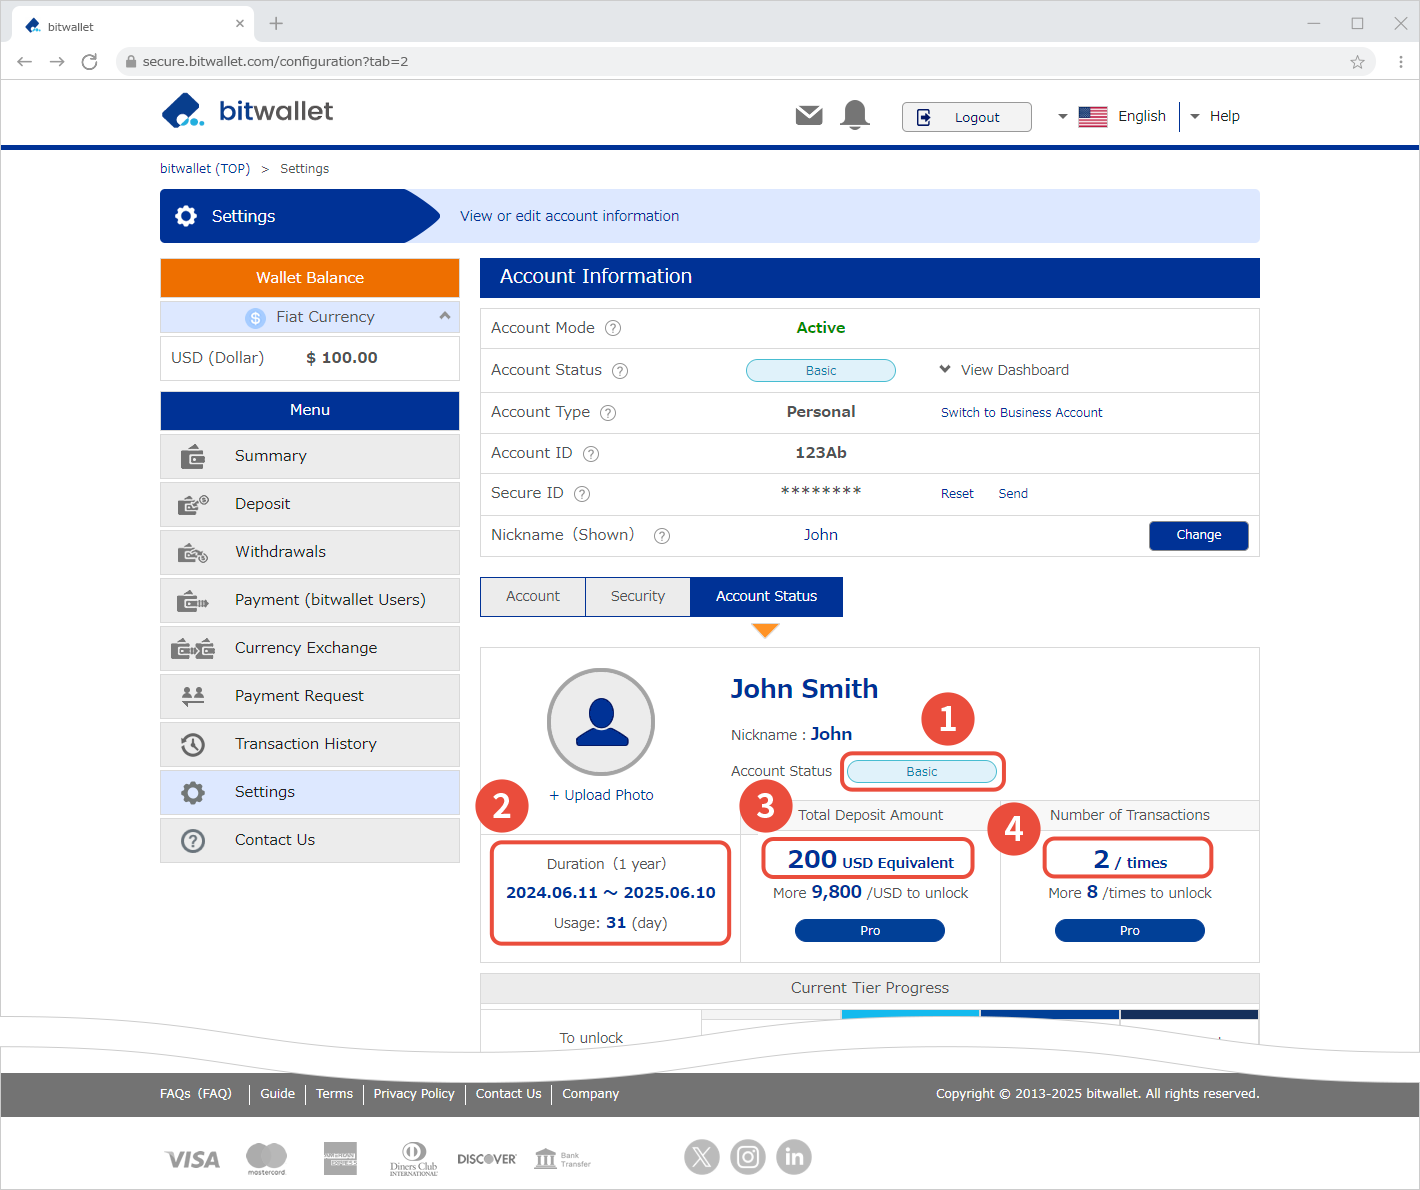Click Switch to Business Account link
1420x1190 pixels.
click(x=1021, y=412)
